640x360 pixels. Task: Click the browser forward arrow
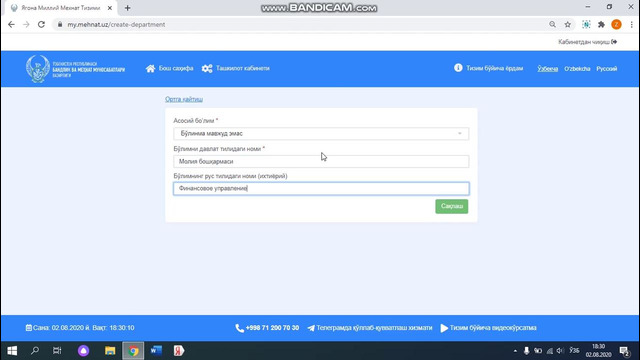(x=26, y=24)
